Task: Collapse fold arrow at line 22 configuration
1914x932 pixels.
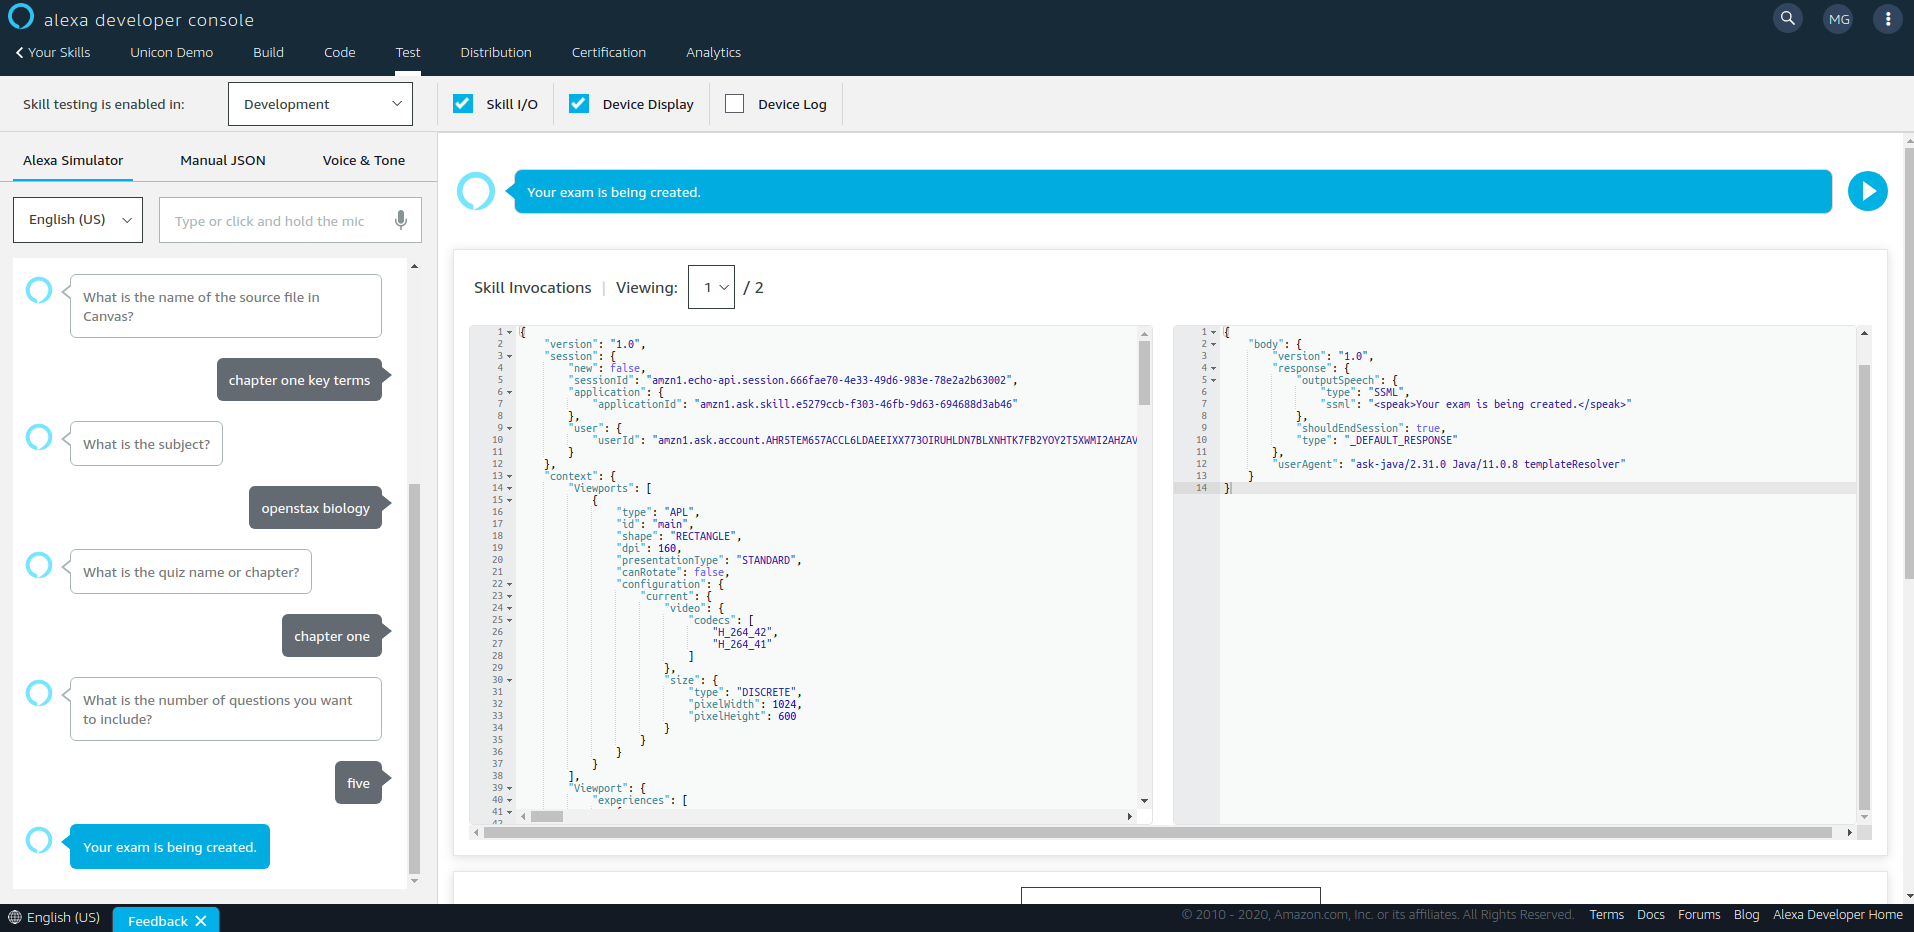Action: click(510, 584)
